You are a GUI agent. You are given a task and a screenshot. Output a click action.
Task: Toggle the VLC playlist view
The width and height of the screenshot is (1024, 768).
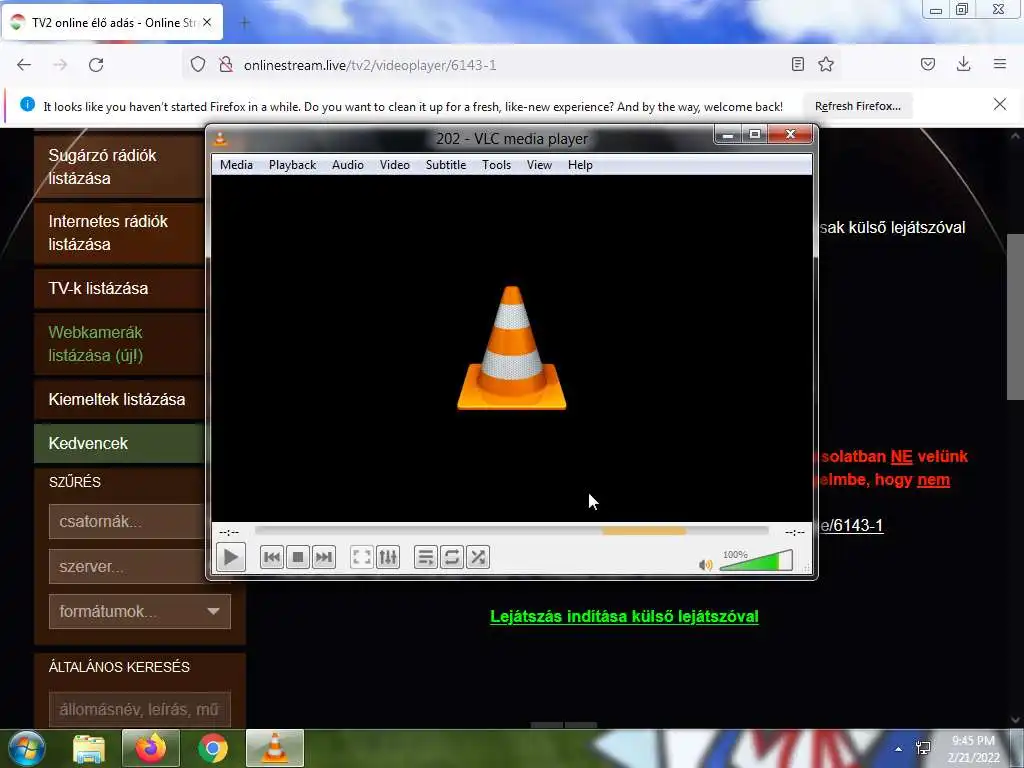coord(426,557)
